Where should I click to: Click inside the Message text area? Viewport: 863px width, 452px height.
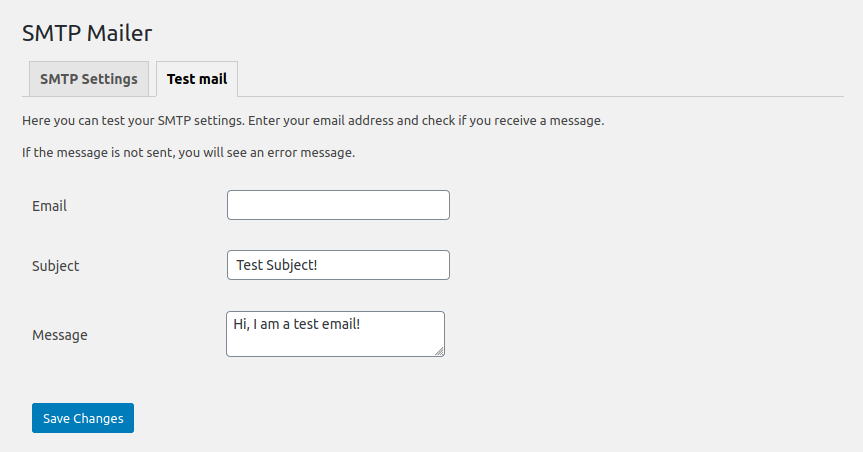(x=335, y=334)
